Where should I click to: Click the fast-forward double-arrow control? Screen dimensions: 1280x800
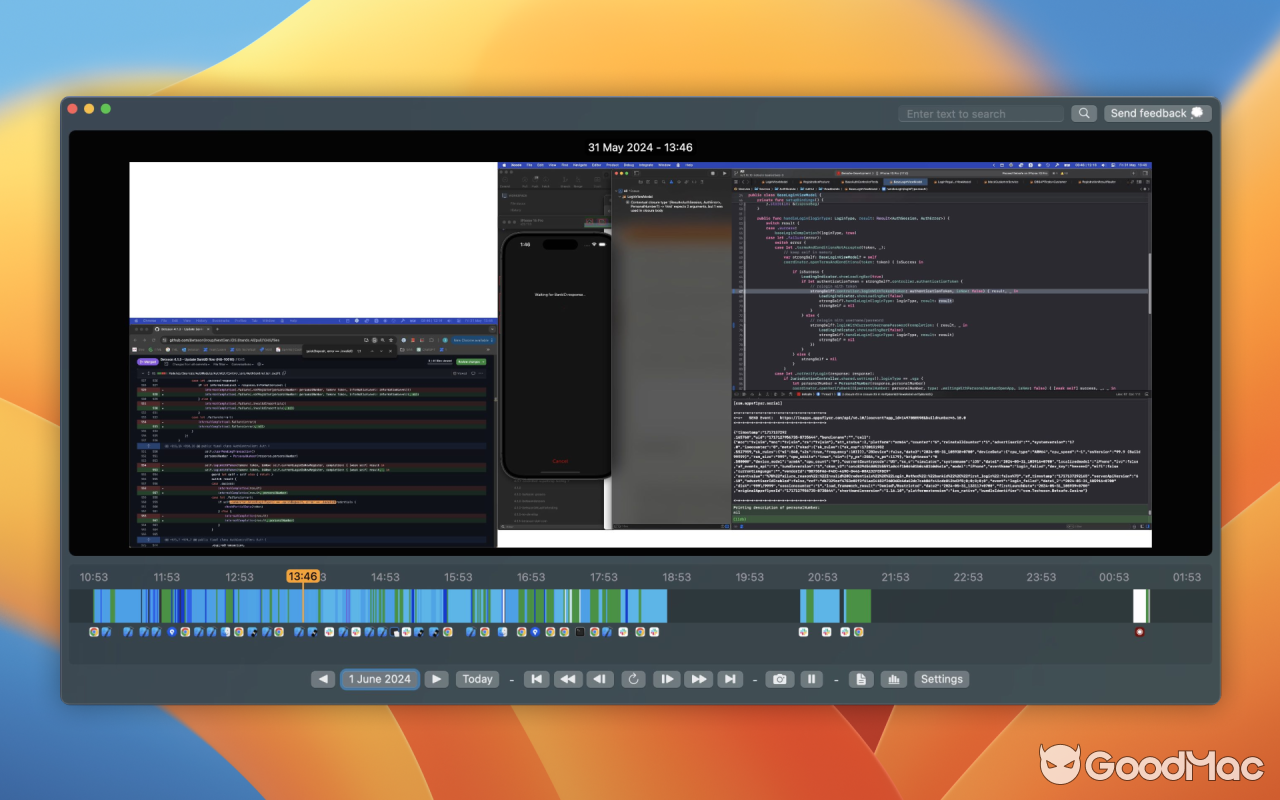click(x=699, y=679)
